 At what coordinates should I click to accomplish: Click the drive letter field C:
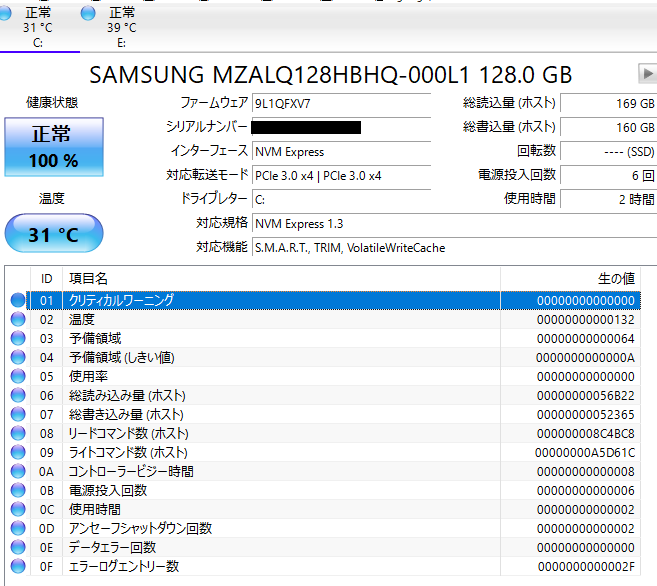click(341, 199)
